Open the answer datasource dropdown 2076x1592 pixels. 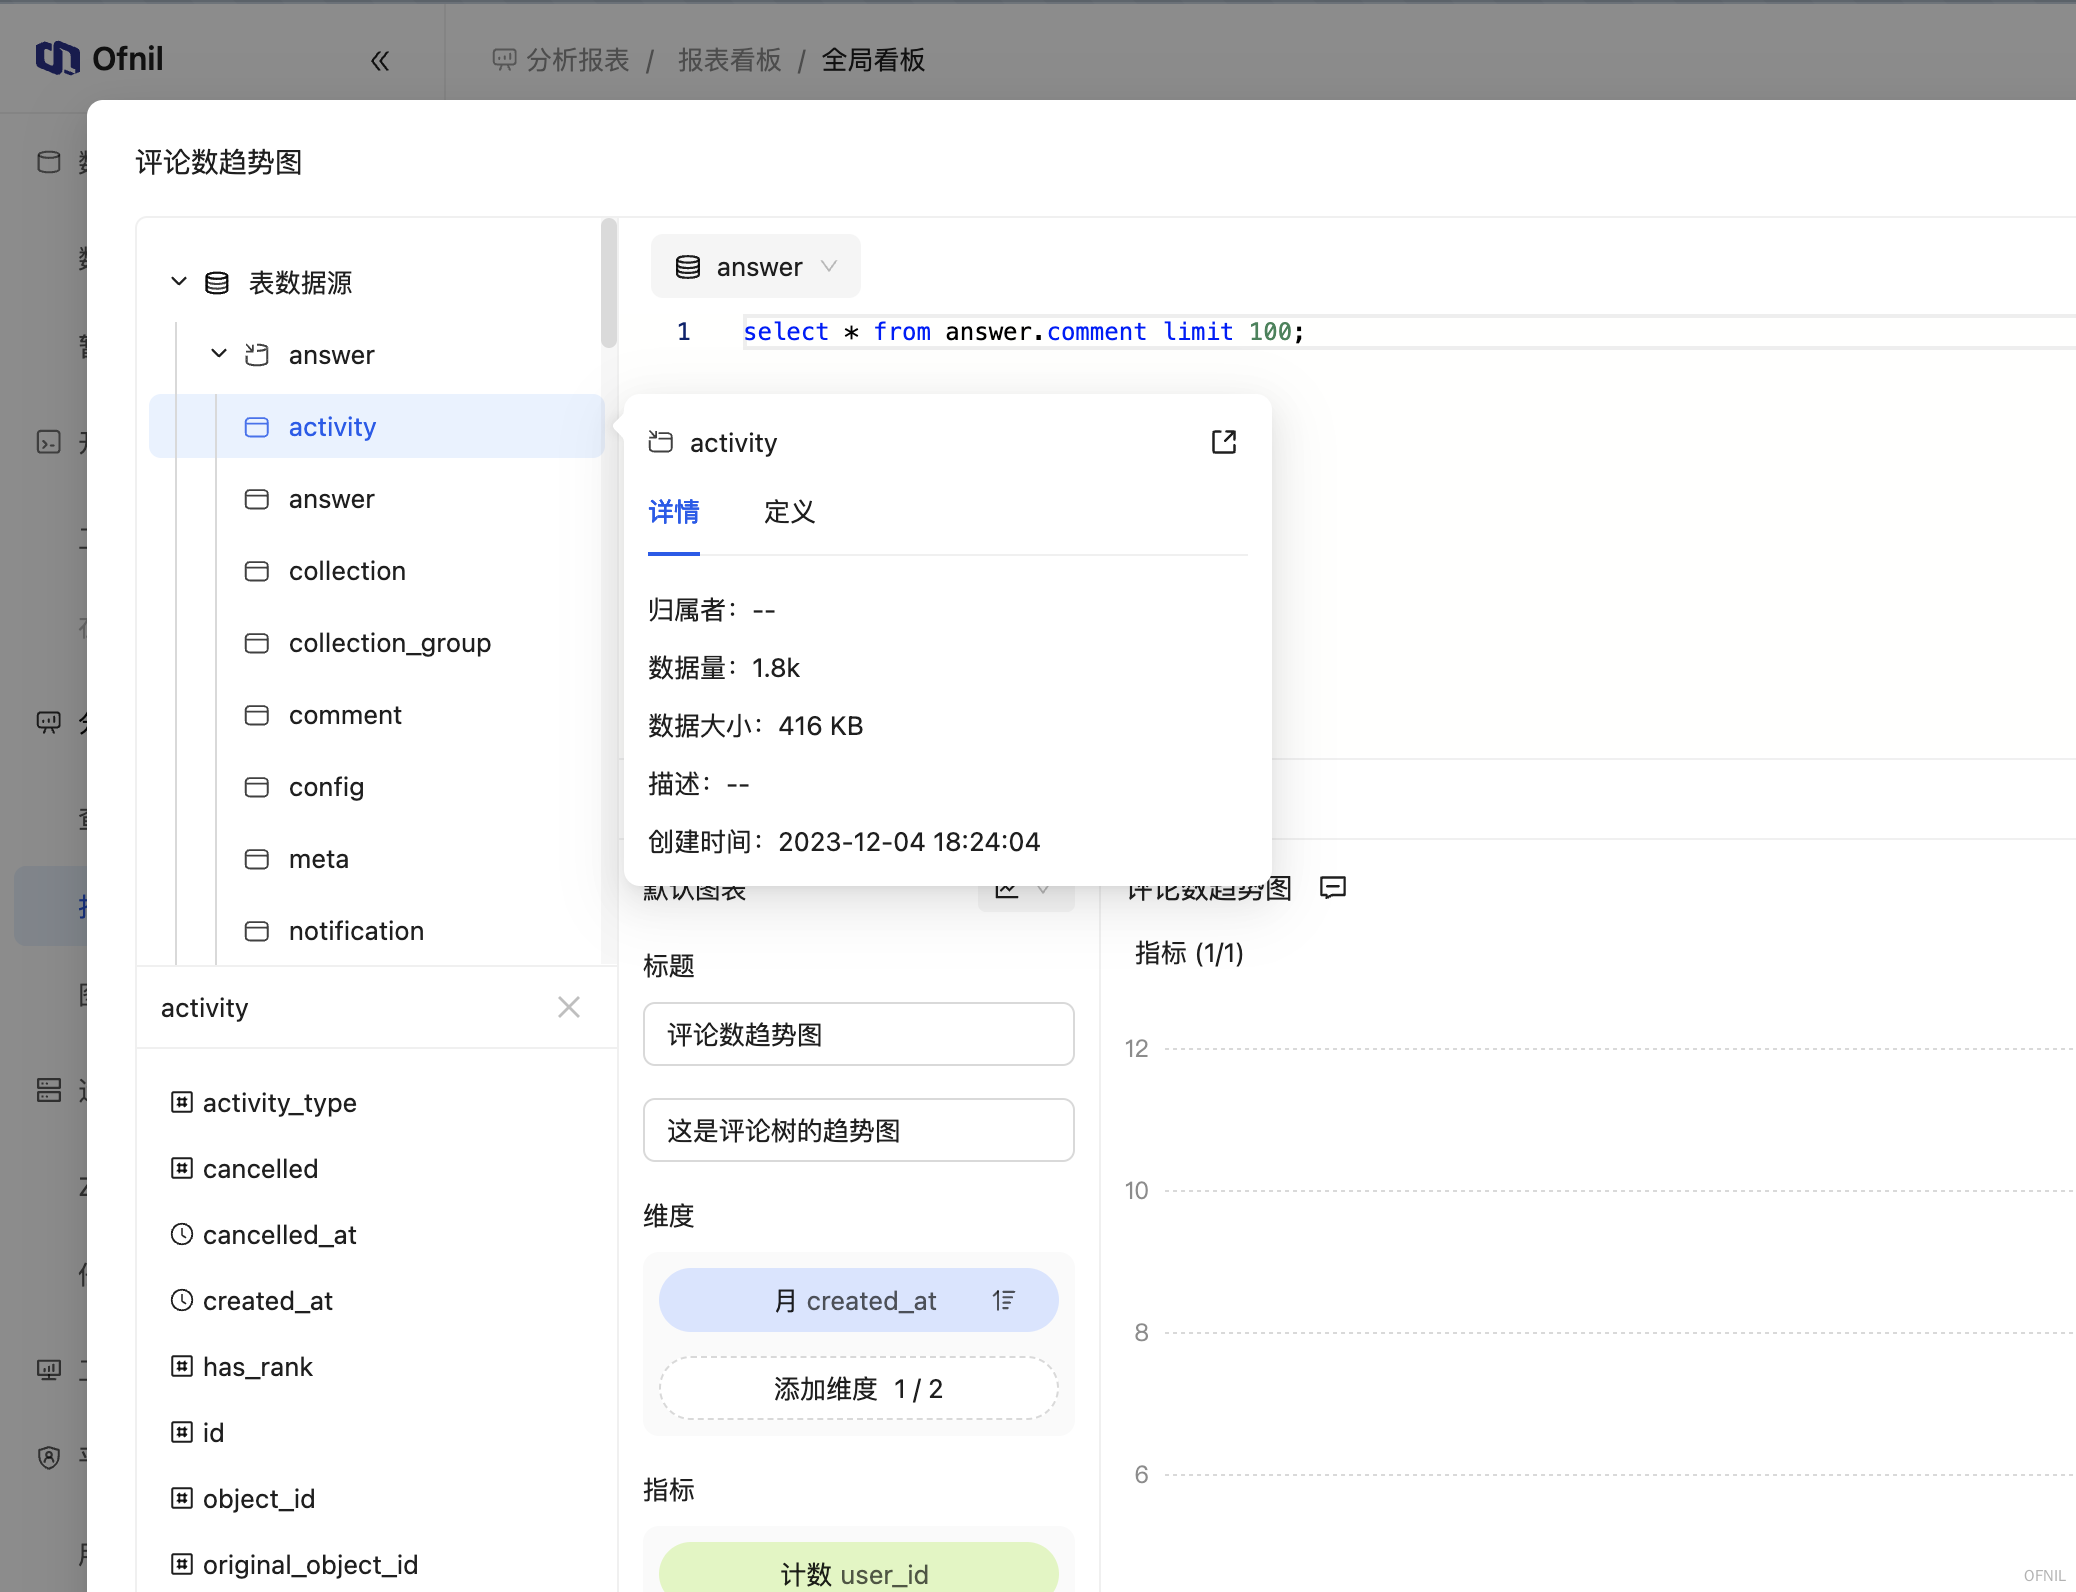pyautogui.click(x=756, y=266)
